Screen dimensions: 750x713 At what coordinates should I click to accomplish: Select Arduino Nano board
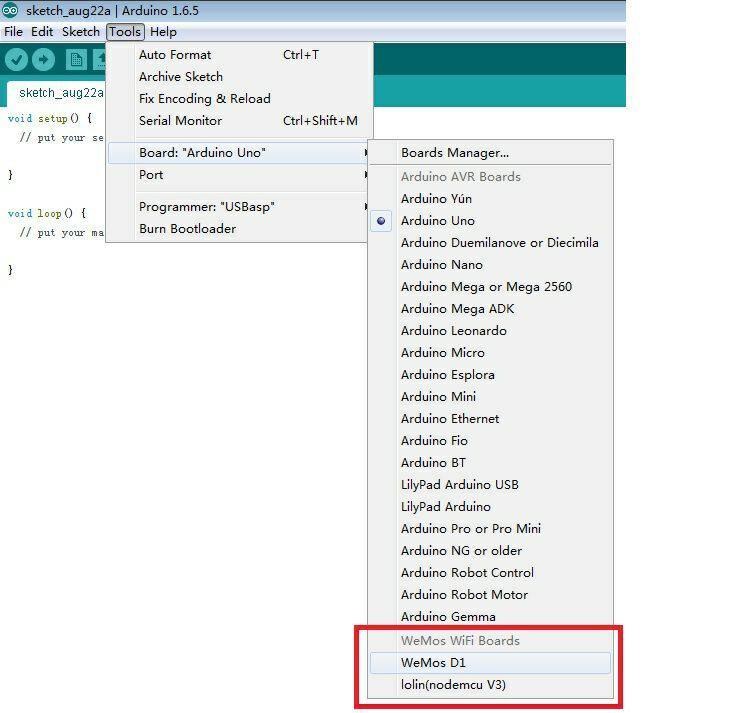coord(490,265)
